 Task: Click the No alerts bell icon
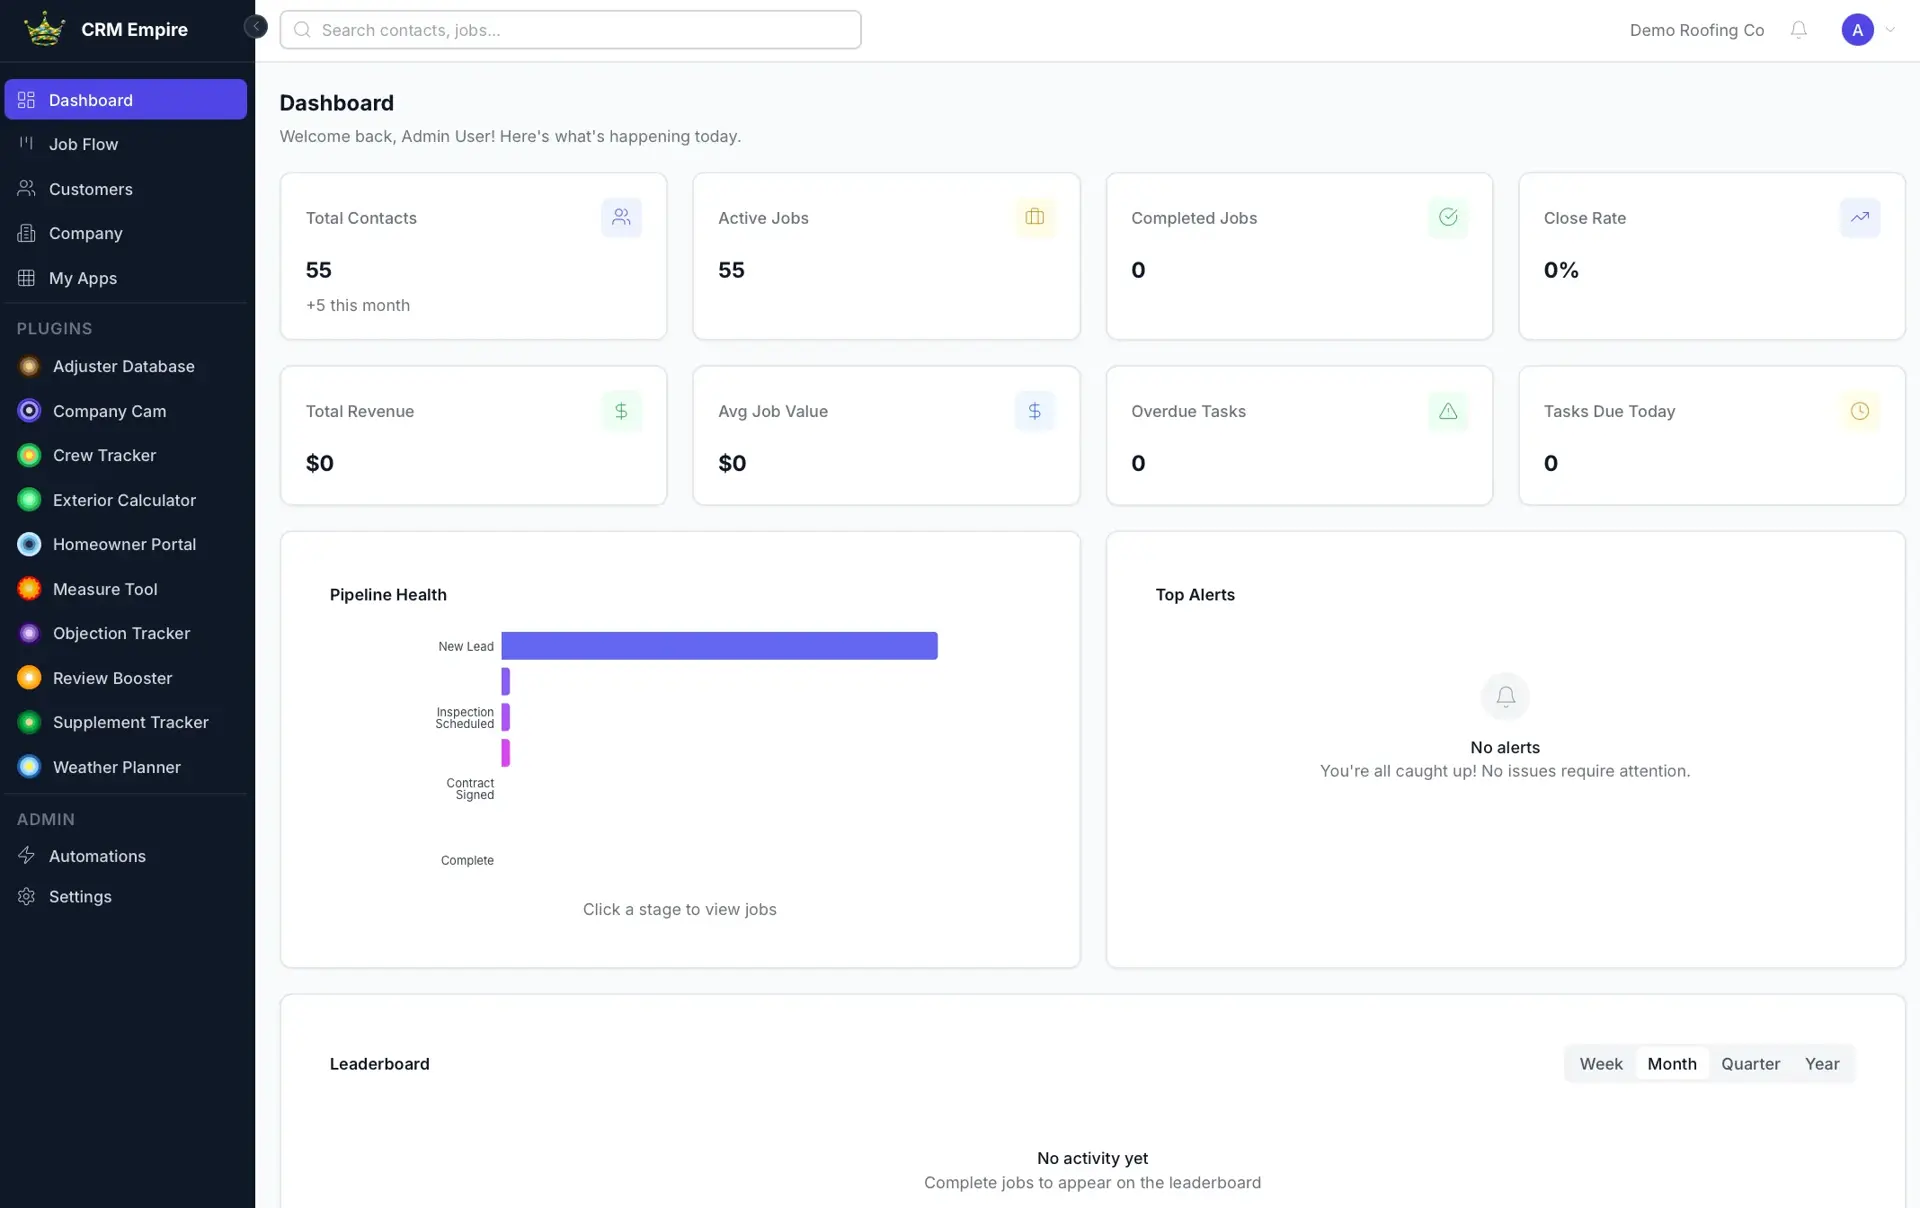[1505, 697]
